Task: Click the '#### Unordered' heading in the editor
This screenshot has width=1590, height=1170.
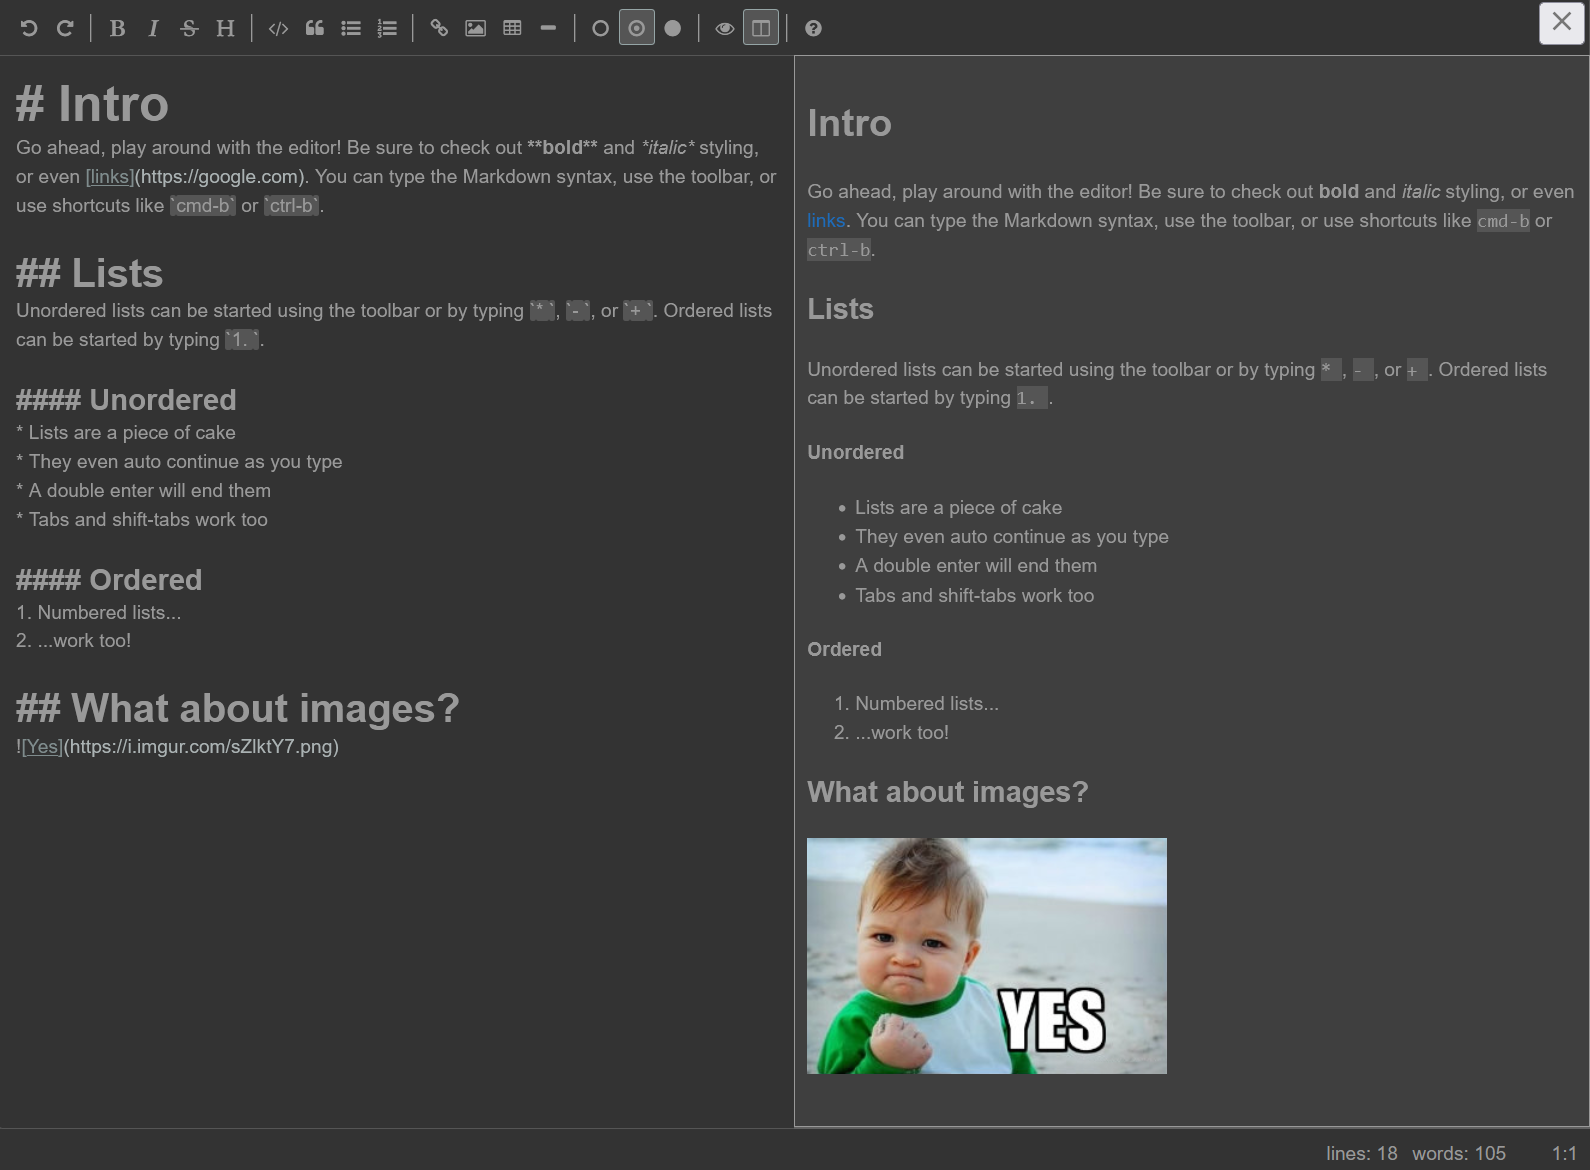Action: tap(126, 400)
